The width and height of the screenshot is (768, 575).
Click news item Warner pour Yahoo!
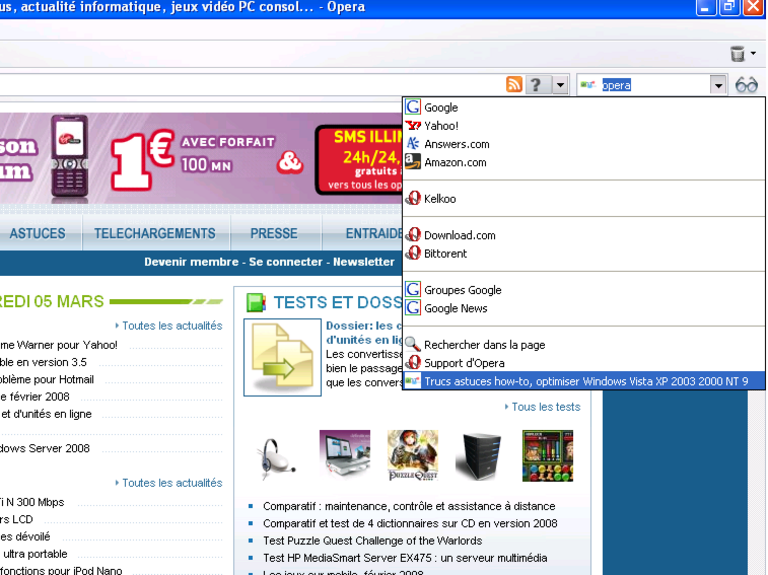59,345
